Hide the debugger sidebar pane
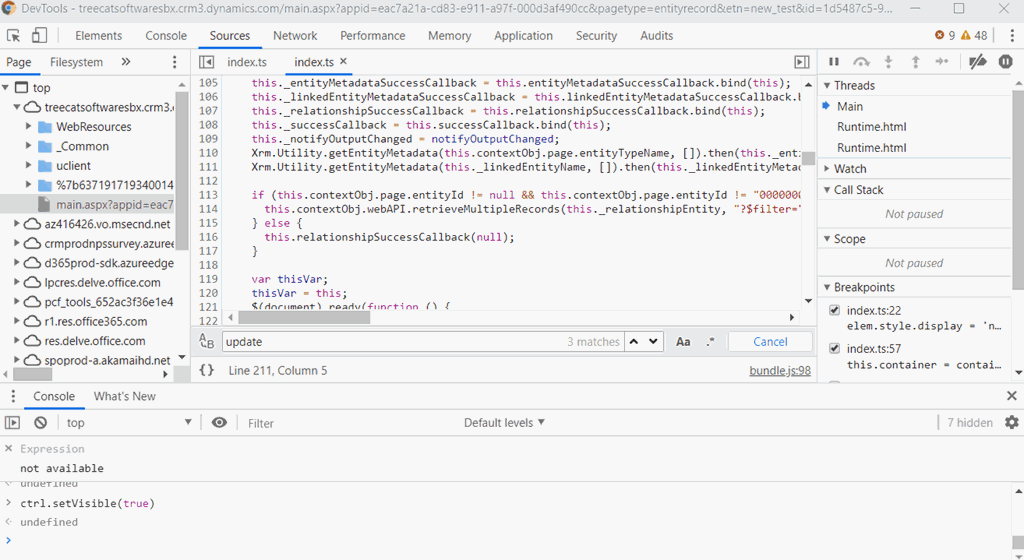 click(x=802, y=62)
